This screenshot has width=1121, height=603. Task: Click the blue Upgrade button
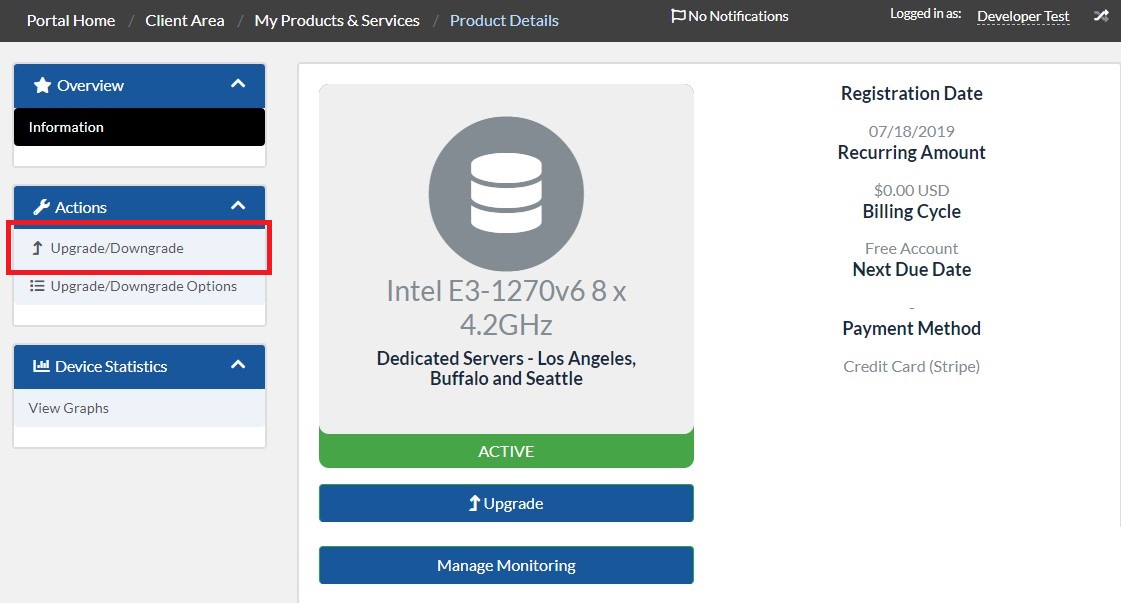[506, 503]
